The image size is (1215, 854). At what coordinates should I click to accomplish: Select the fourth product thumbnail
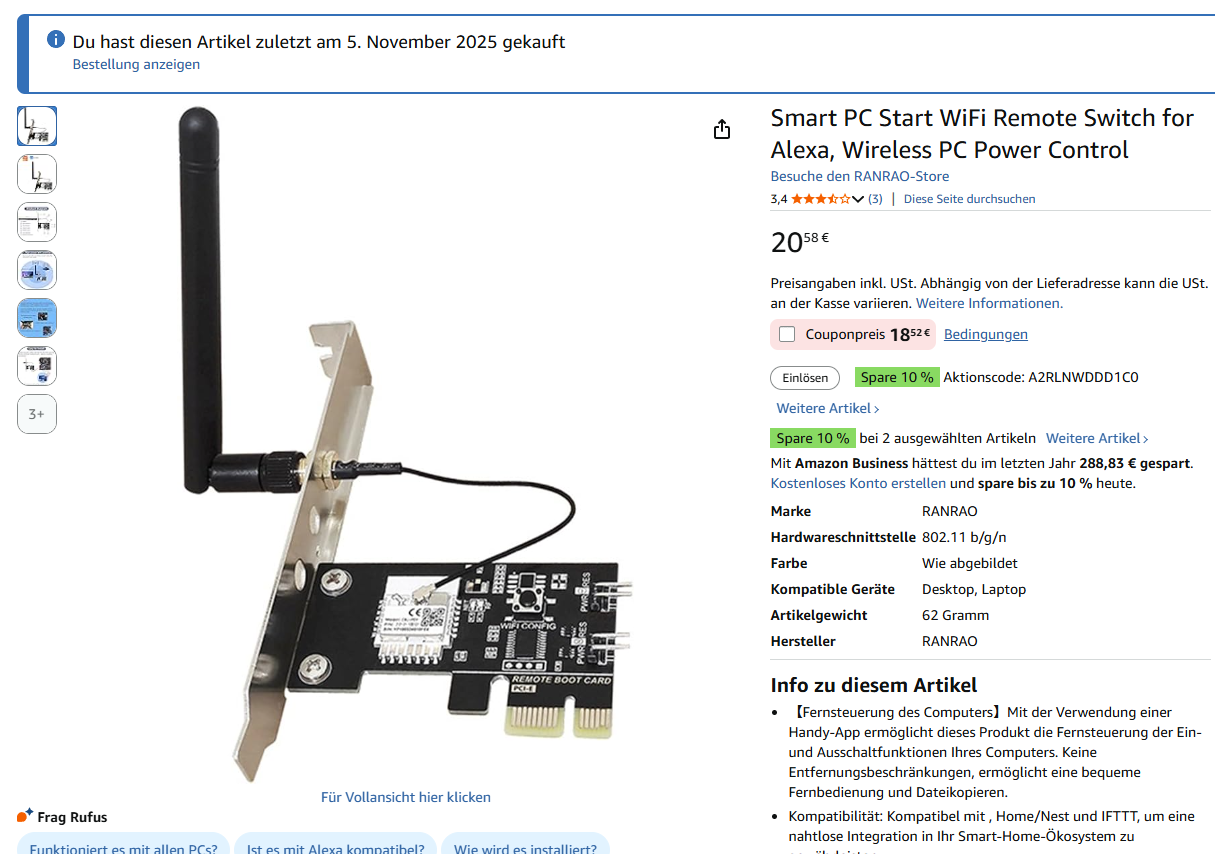(37, 270)
